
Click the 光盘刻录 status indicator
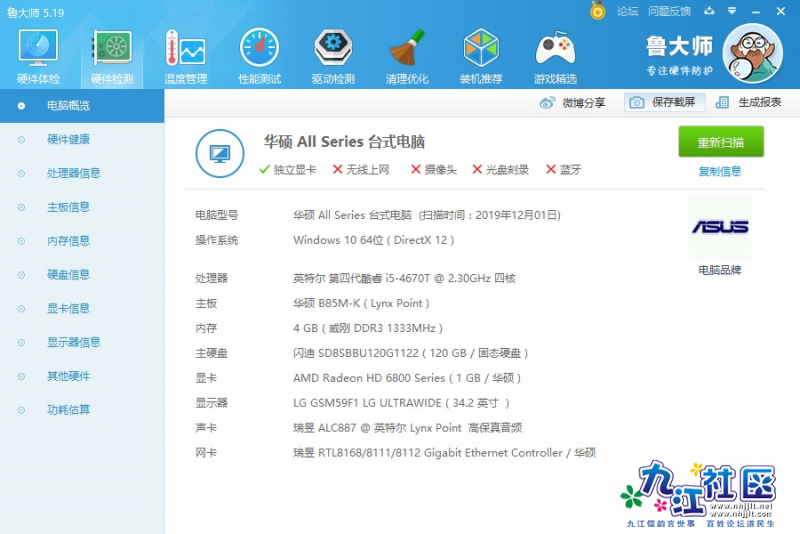(501, 169)
